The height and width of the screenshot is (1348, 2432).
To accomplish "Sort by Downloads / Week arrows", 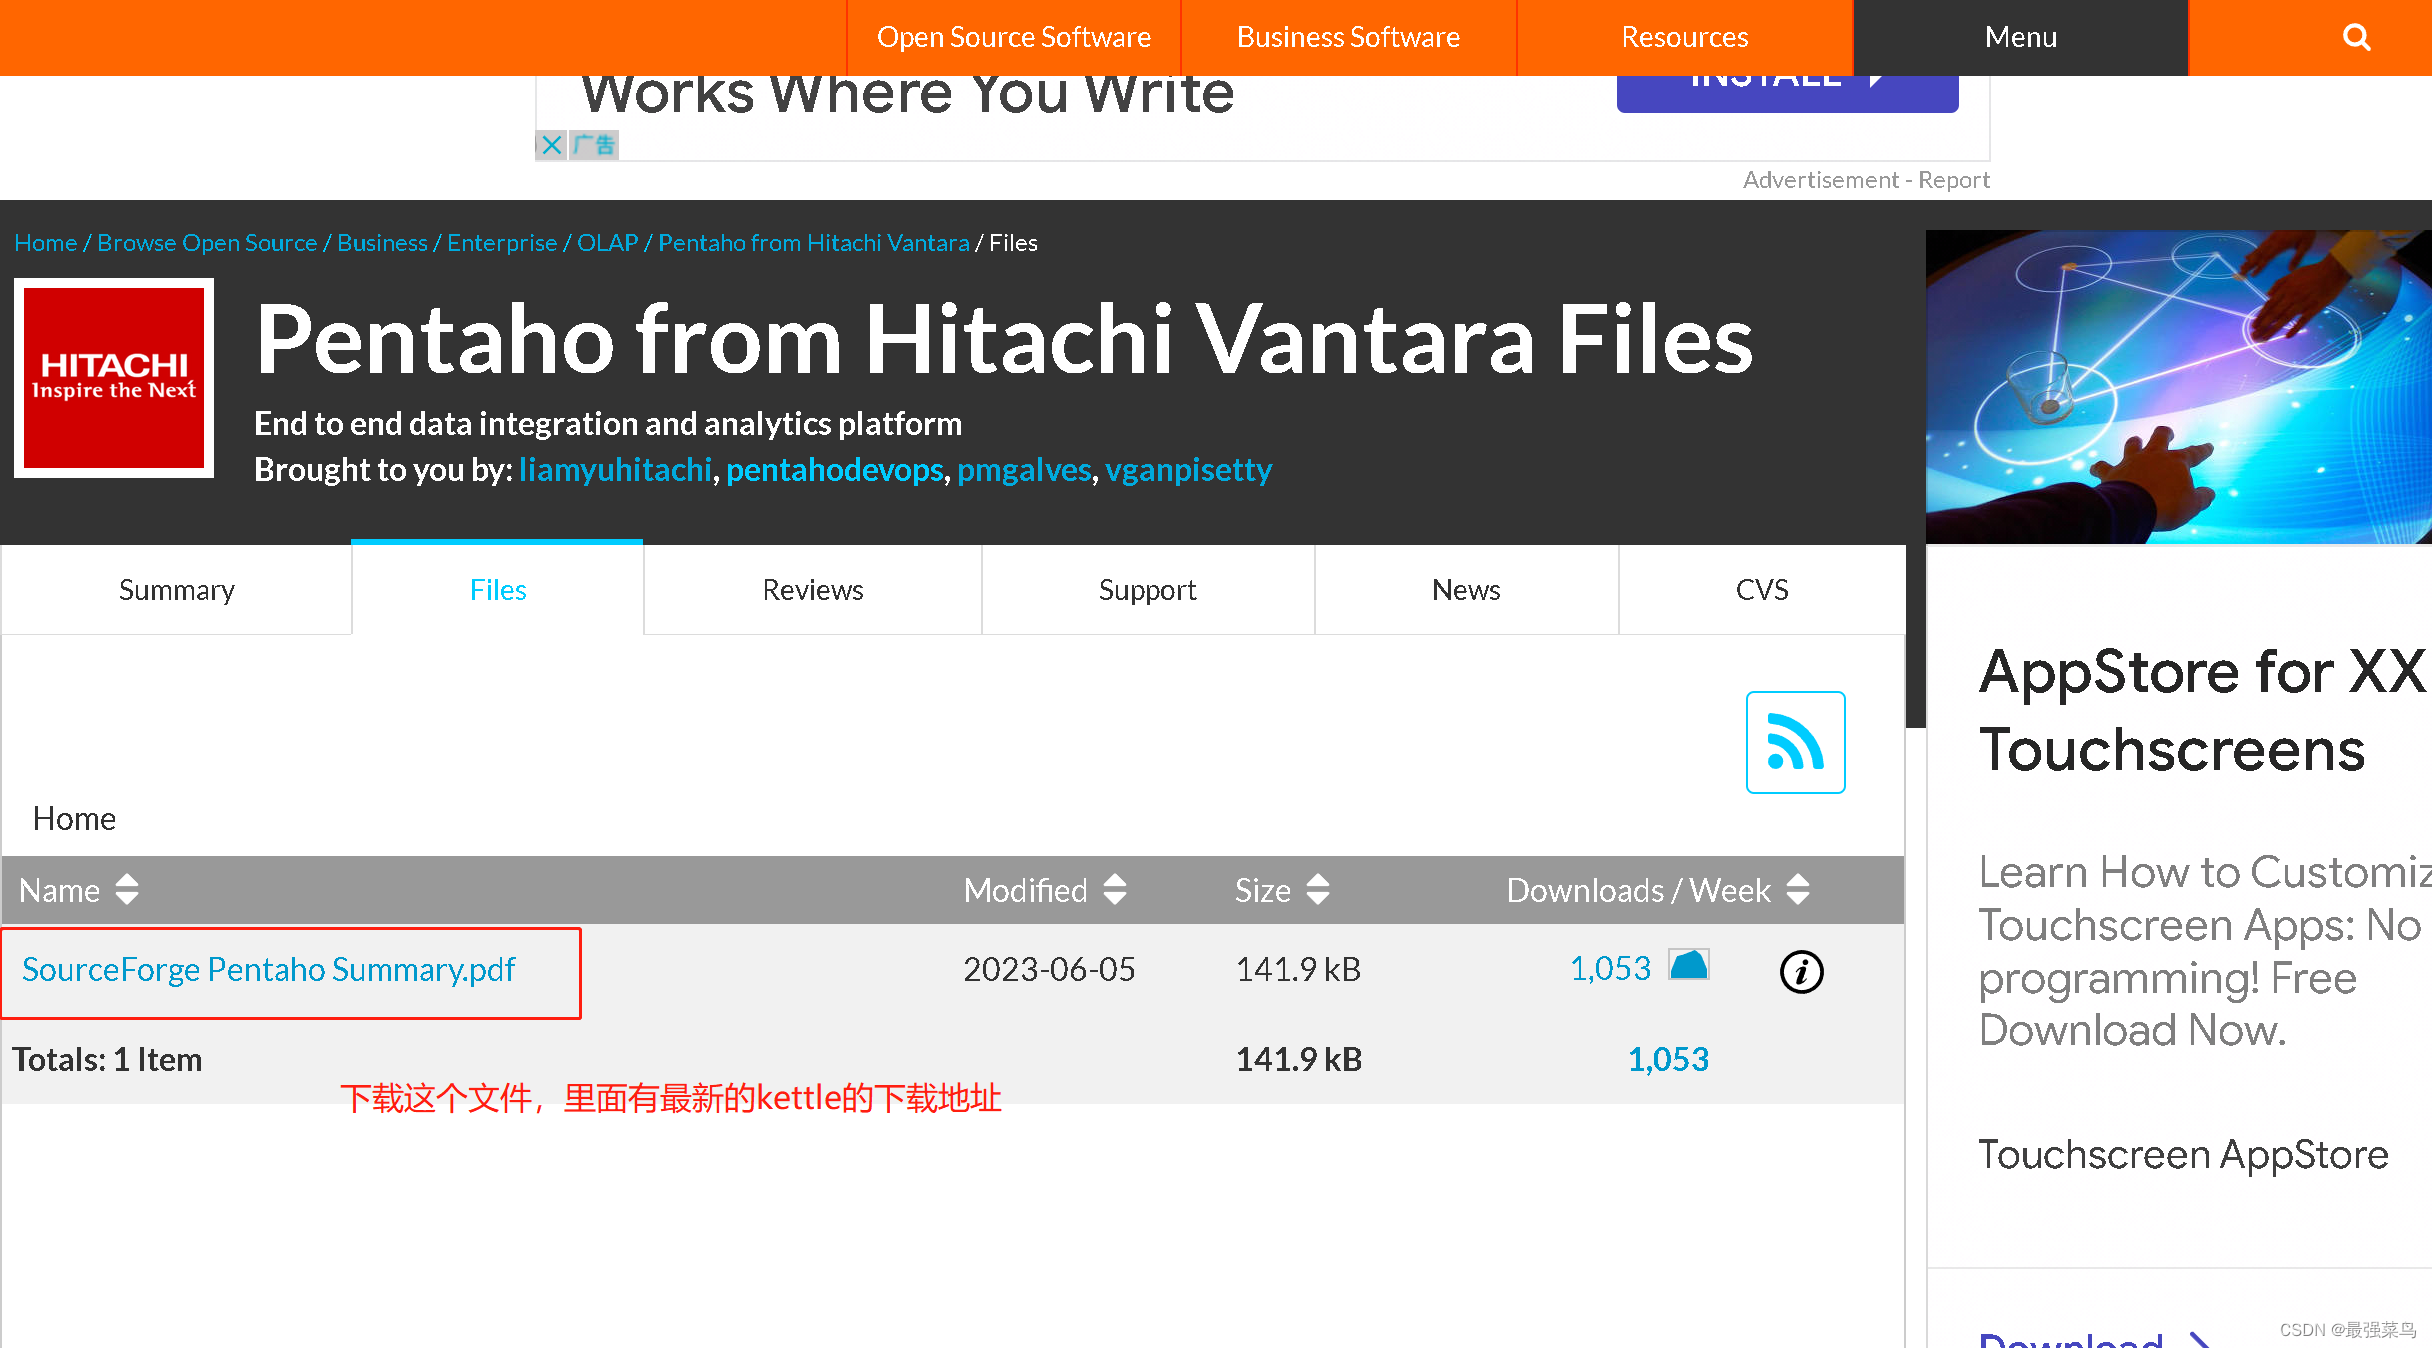I will (x=1798, y=890).
